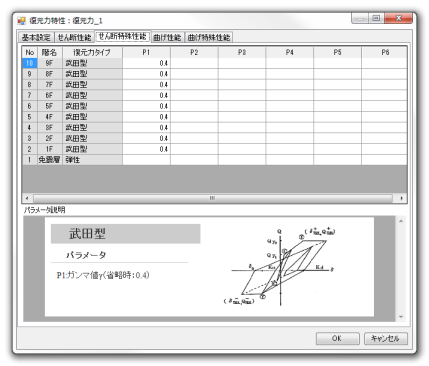The image size is (429, 366).
Task: Switch to the 基本設定 tab
Action: coord(36,37)
